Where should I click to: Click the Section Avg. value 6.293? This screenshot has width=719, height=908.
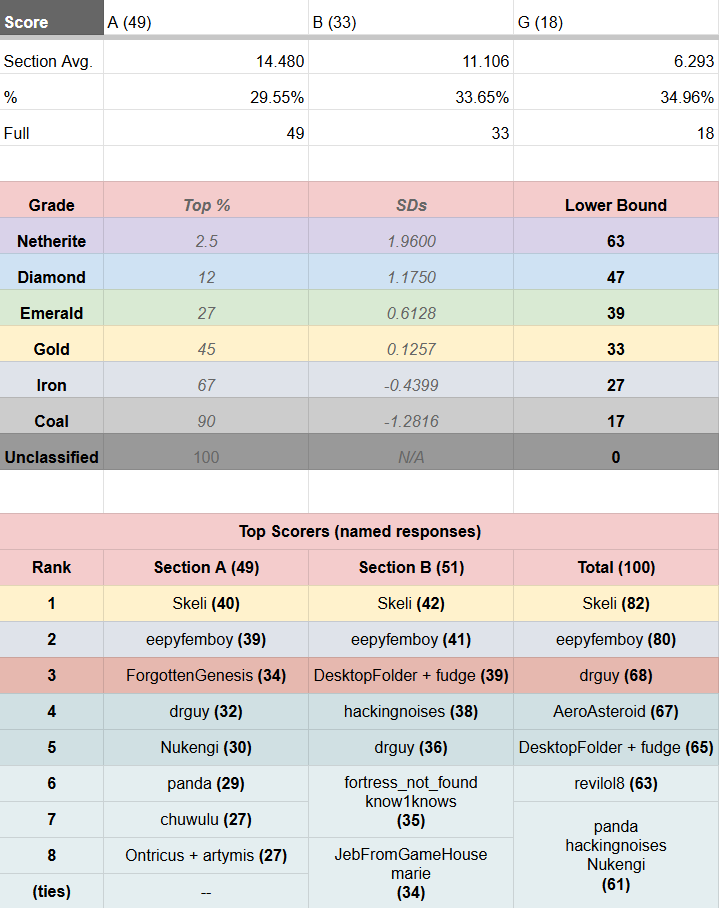click(x=616, y=57)
